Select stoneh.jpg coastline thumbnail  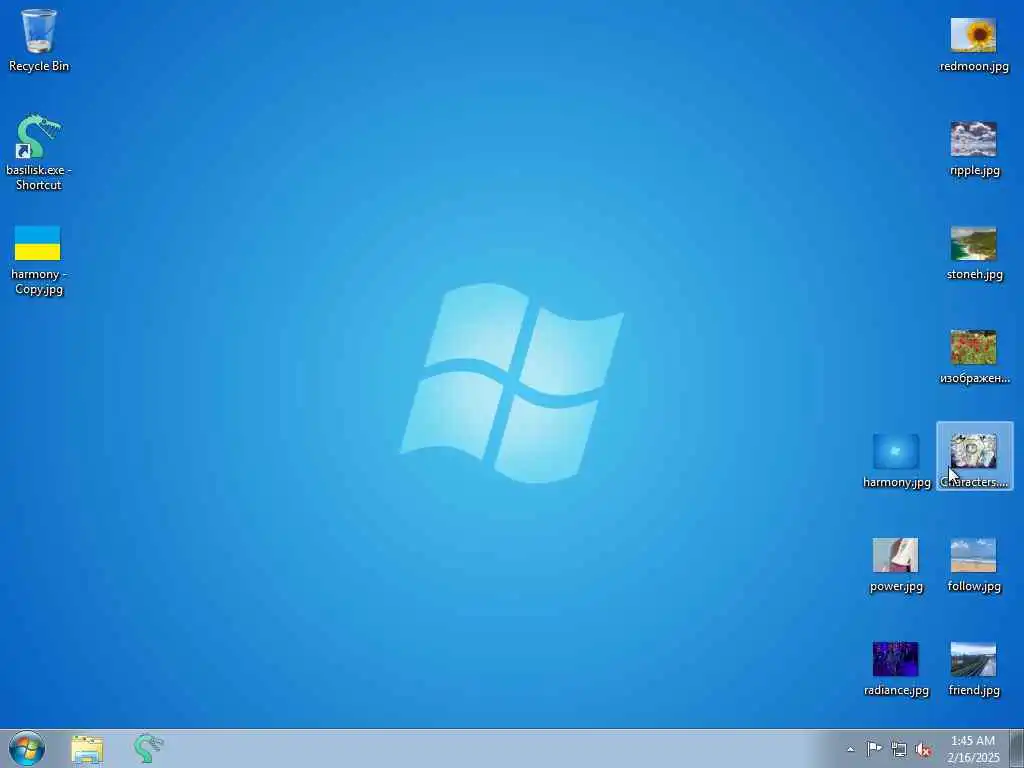pyautogui.click(x=973, y=243)
